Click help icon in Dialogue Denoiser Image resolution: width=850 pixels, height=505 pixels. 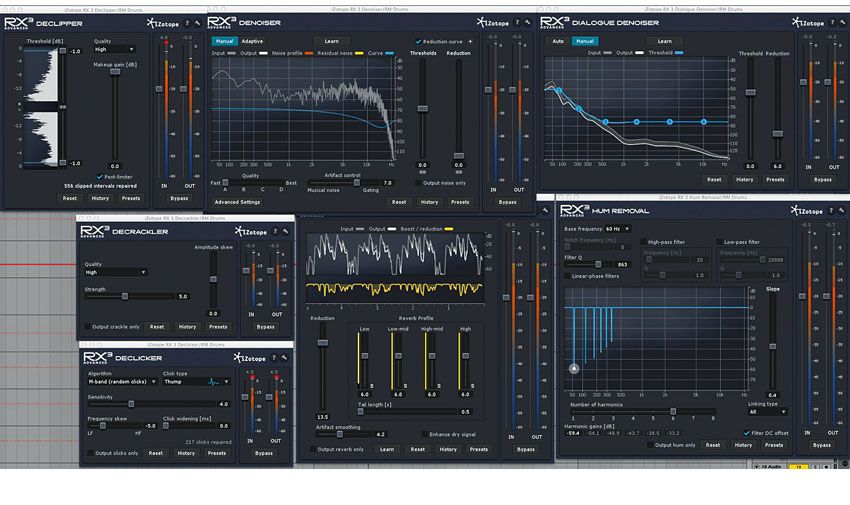pos(832,22)
